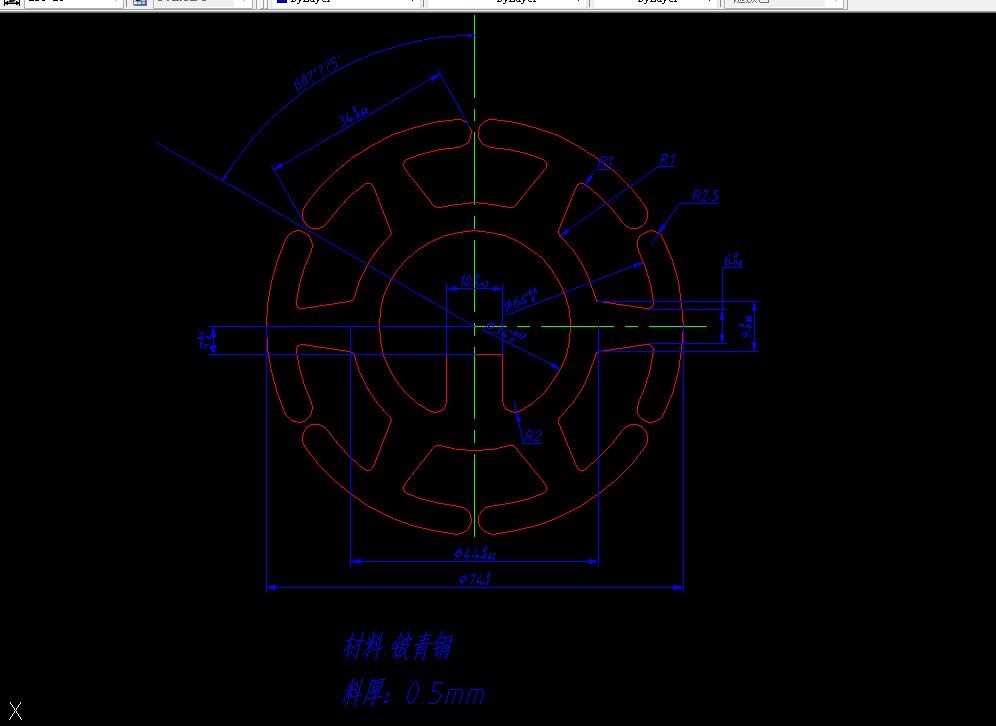Pick the R2.5 radius label
Screen dimensions: 996x726
705,196
